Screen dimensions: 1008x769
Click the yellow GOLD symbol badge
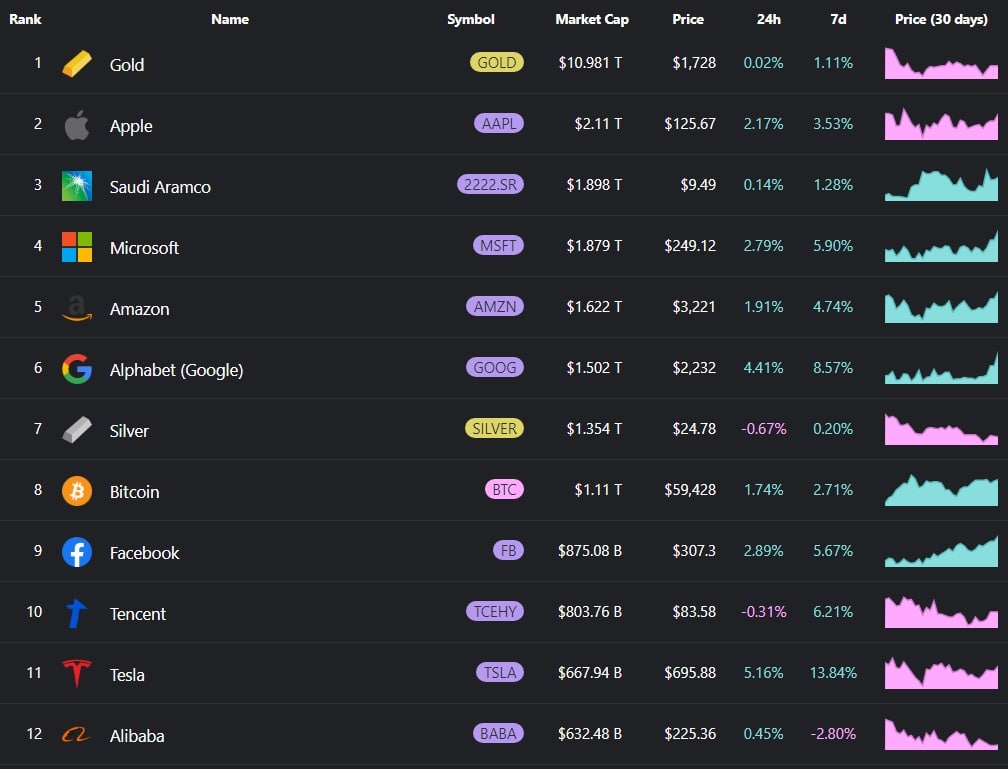(x=497, y=62)
